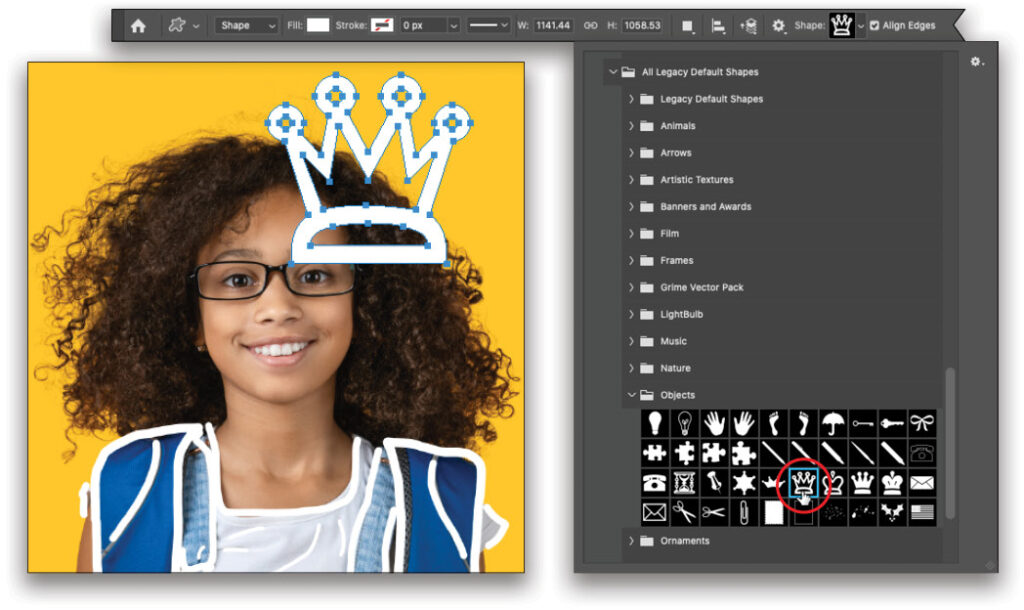
Task: Choose the scissors shape next to the paperclip
Action: click(714, 513)
